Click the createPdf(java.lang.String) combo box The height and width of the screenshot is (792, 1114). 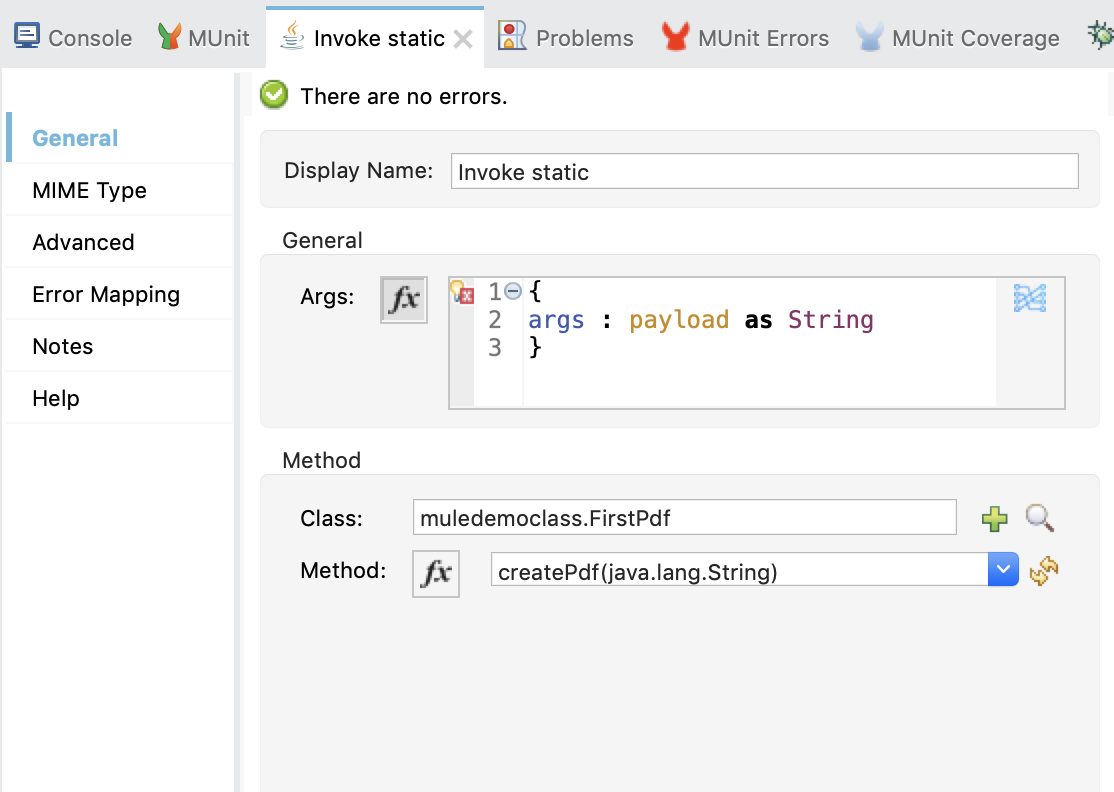point(738,571)
